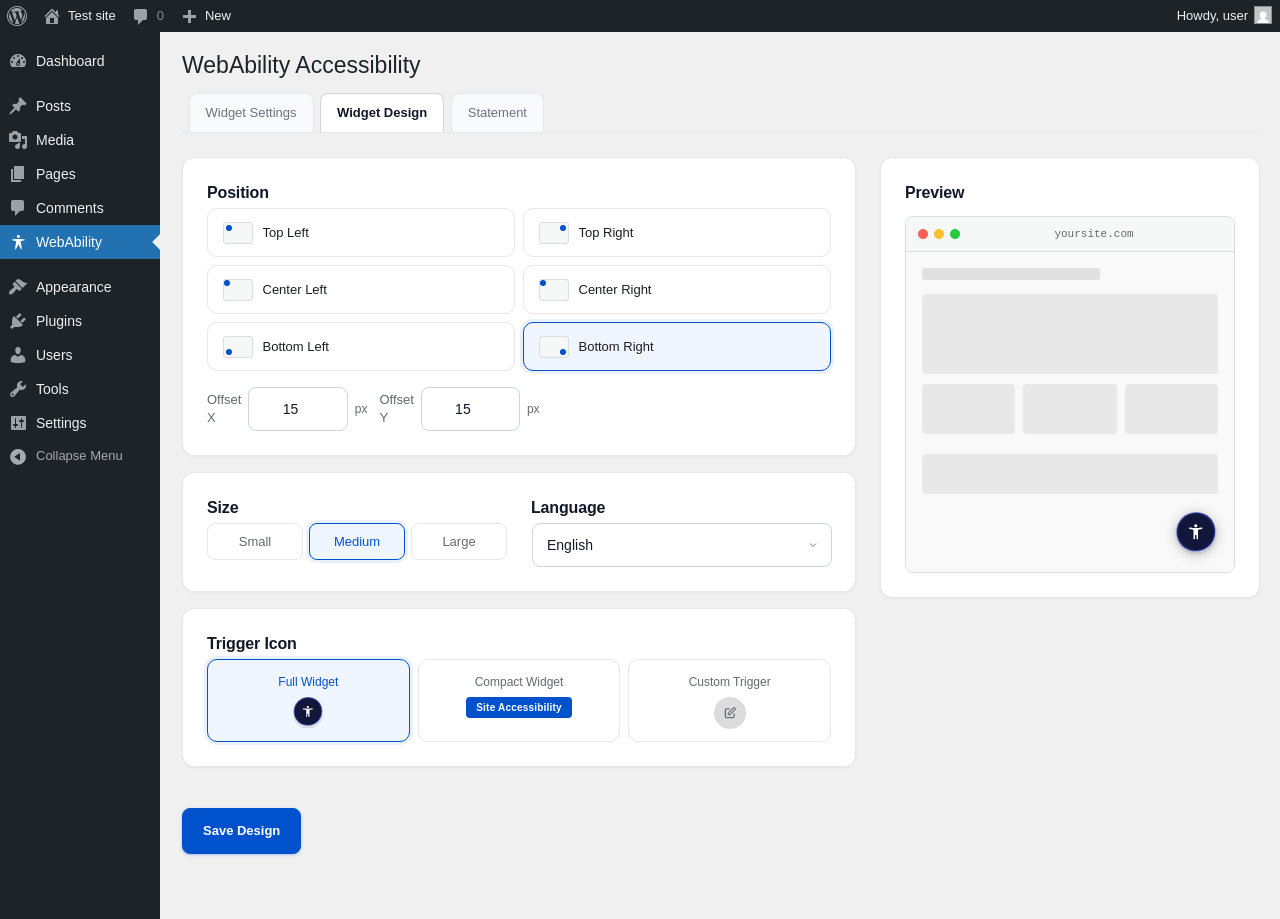
Task: Switch to the Widget Settings tab
Action: [x=251, y=113]
